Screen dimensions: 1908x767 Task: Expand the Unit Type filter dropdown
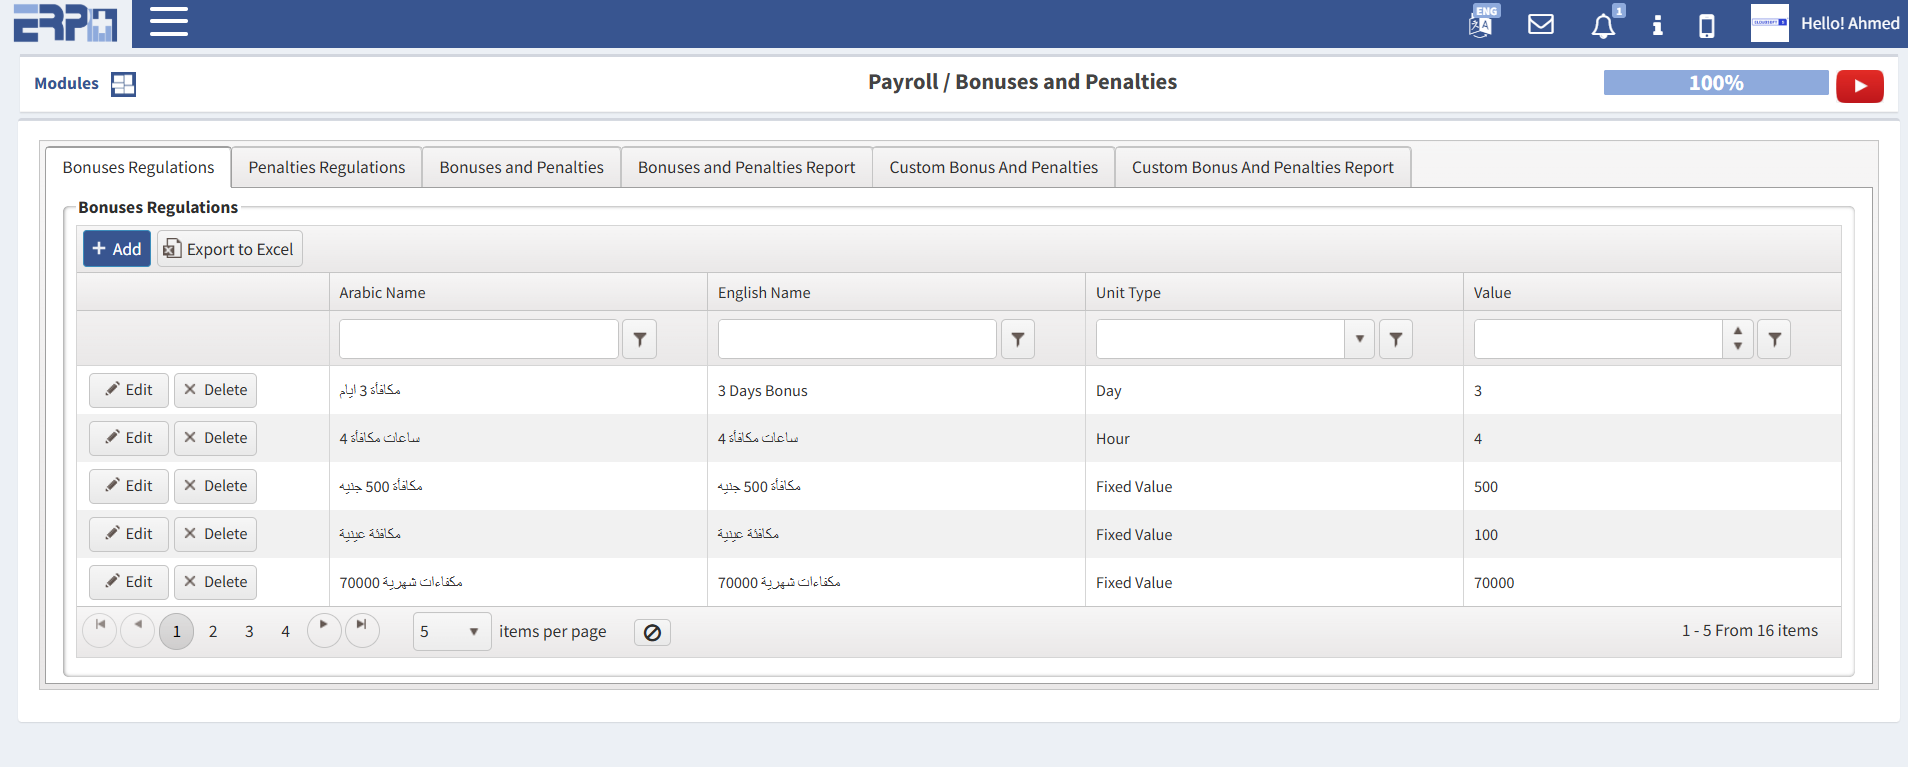(x=1359, y=340)
